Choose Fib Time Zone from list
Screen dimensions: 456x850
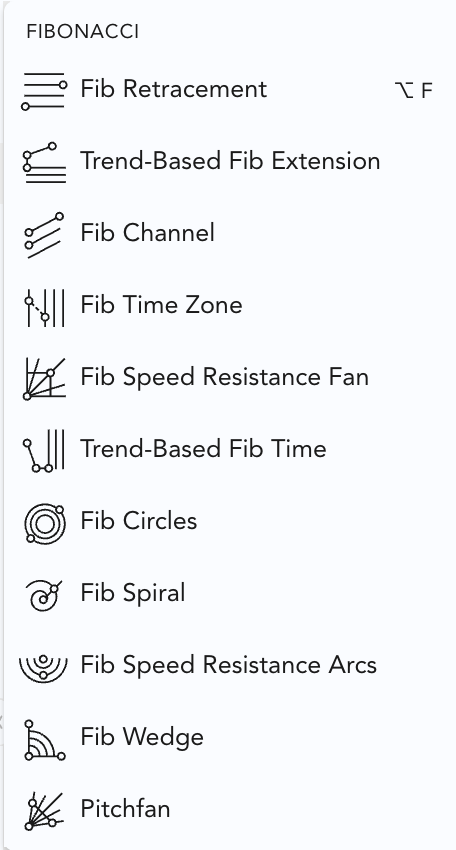pyautogui.click(x=161, y=304)
